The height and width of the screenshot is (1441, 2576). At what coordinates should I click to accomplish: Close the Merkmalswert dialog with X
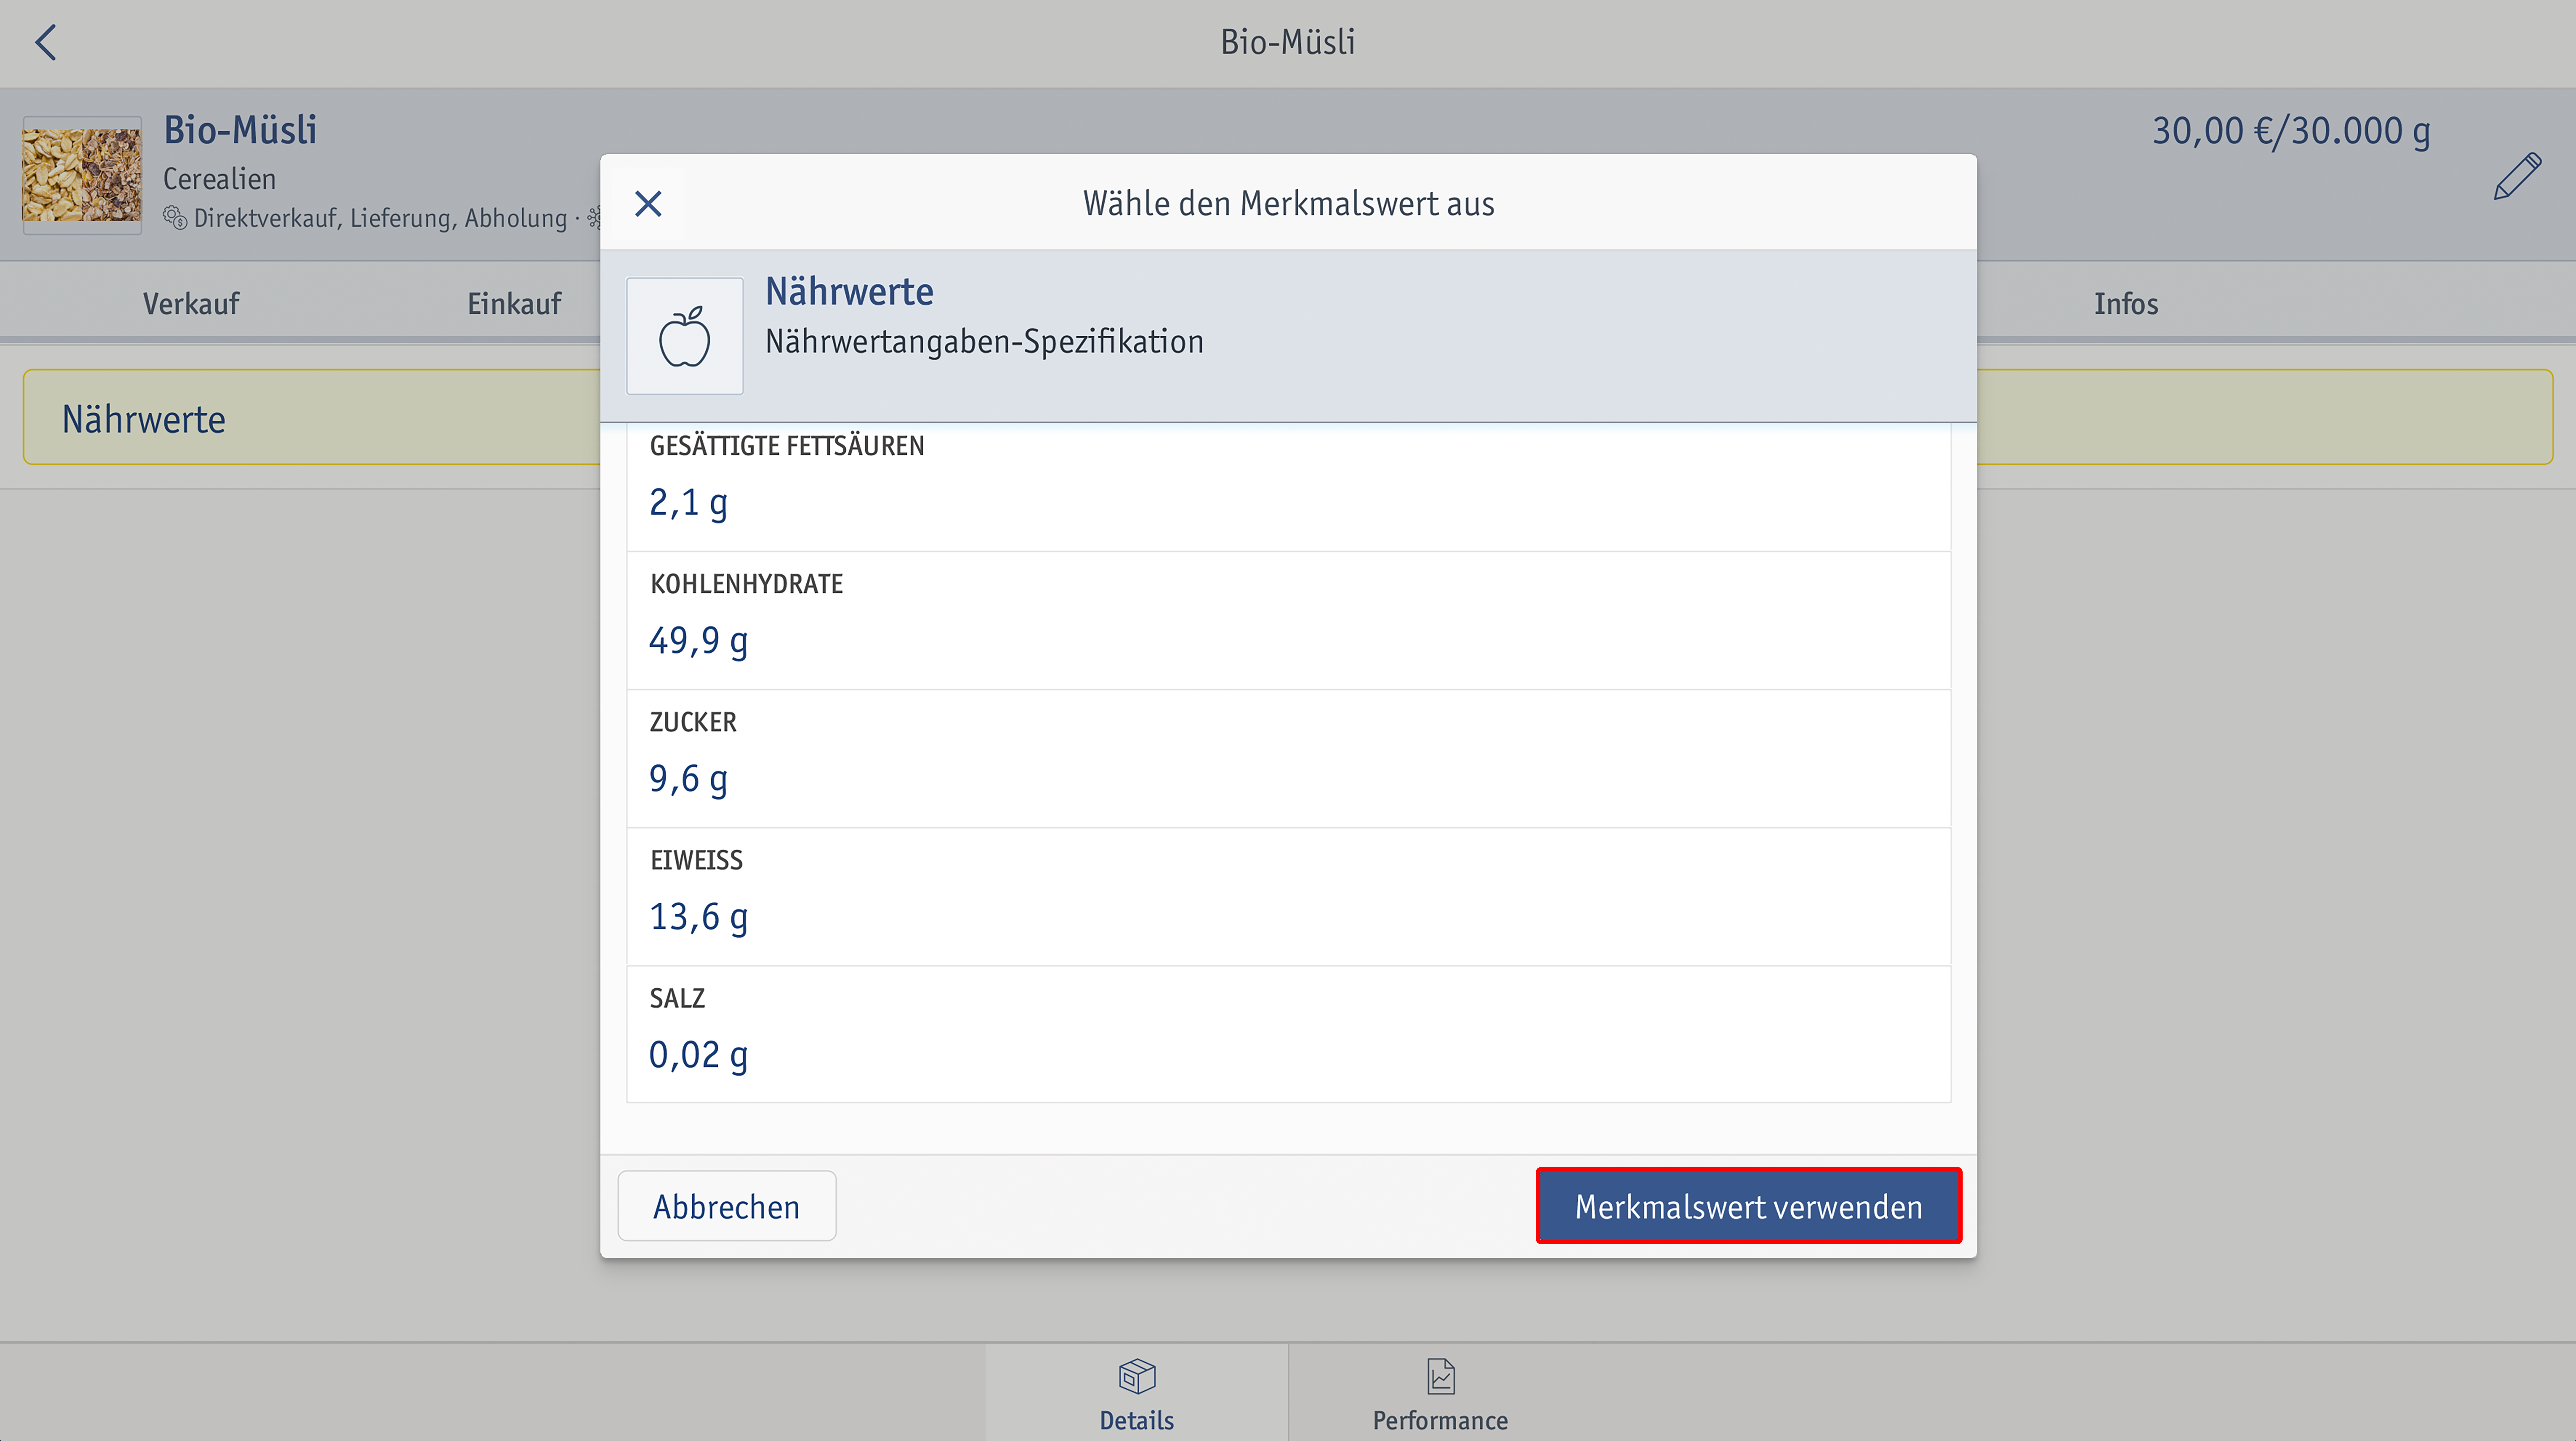coord(648,204)
